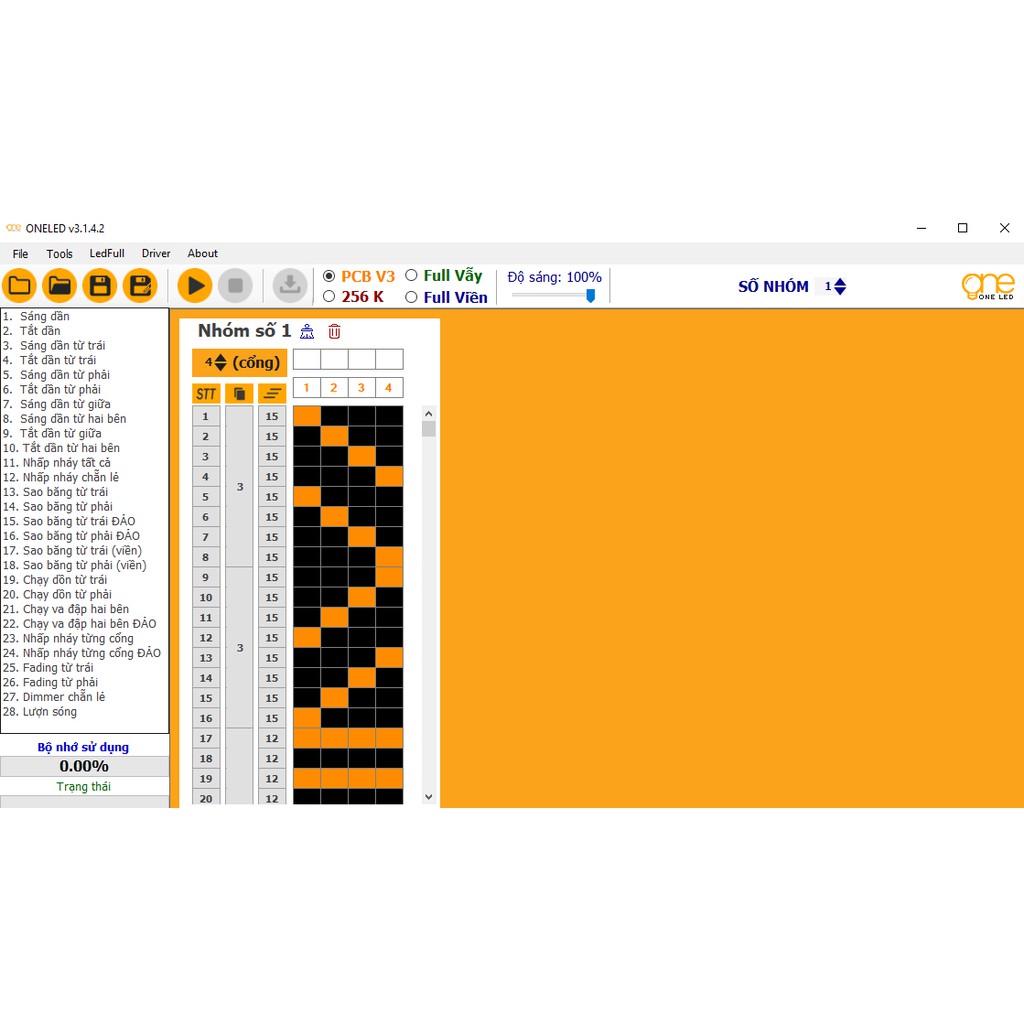
Task: Toggle the orange cell in row 4, port 4
Action: coord(389,477)
